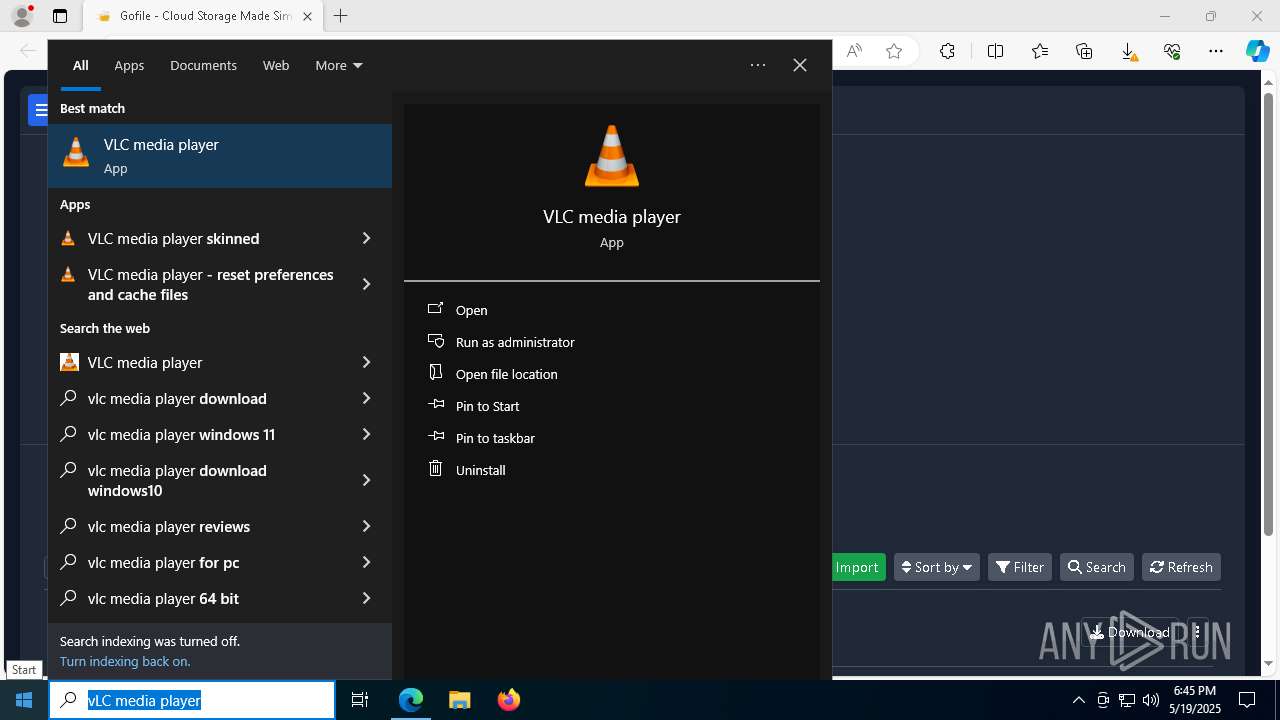The image size is (1280, 720).
Task: Open Sort by dropdown on Gofile page
Action: tap(937, 567)
